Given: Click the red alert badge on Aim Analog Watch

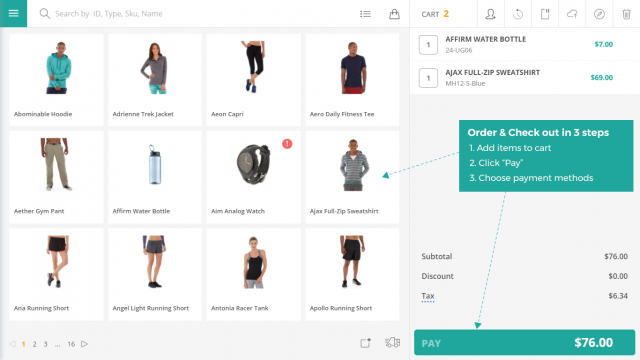Looking at the screenshot, I should point(287,144).
